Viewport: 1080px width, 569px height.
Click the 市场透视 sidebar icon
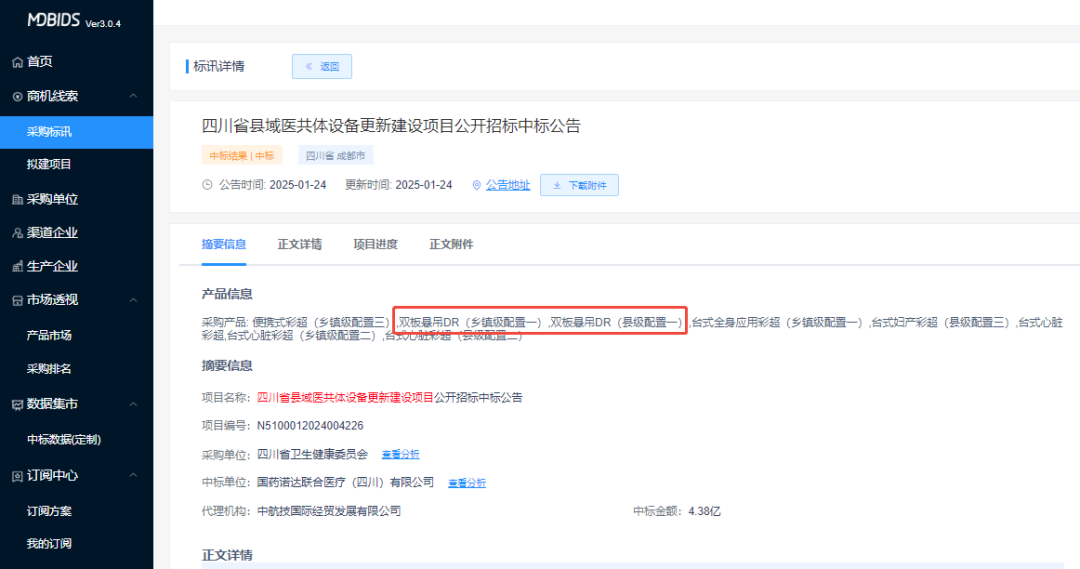[x=17, y=300]
